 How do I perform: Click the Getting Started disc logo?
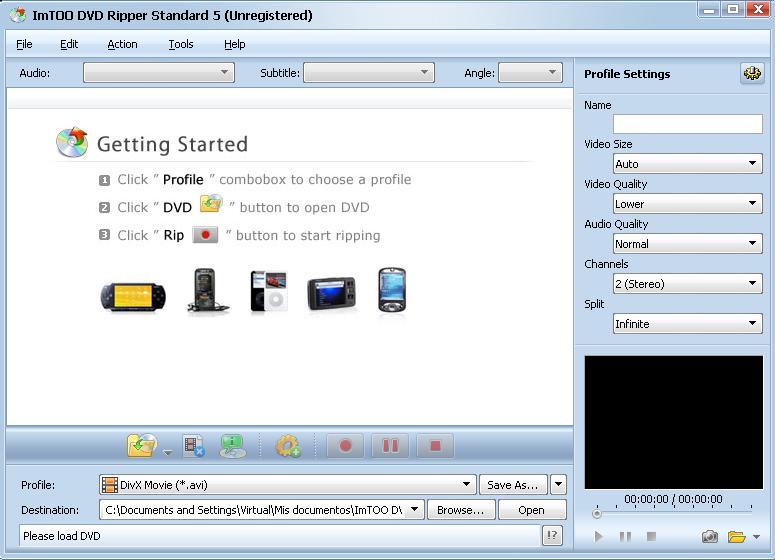72,142
